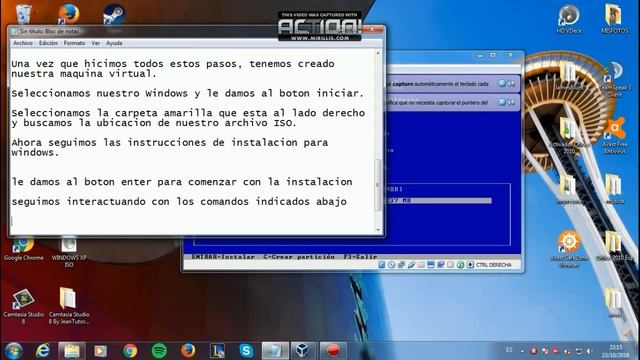
Task: Click the text 'archivo ISO' in Notepad
Action: pos(259,123)
